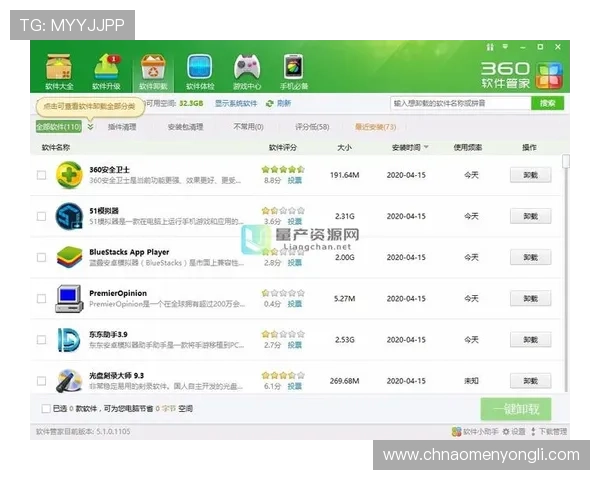
Task: Click 投票 link for 51模拟器
Action: click(x=295, y=222)
